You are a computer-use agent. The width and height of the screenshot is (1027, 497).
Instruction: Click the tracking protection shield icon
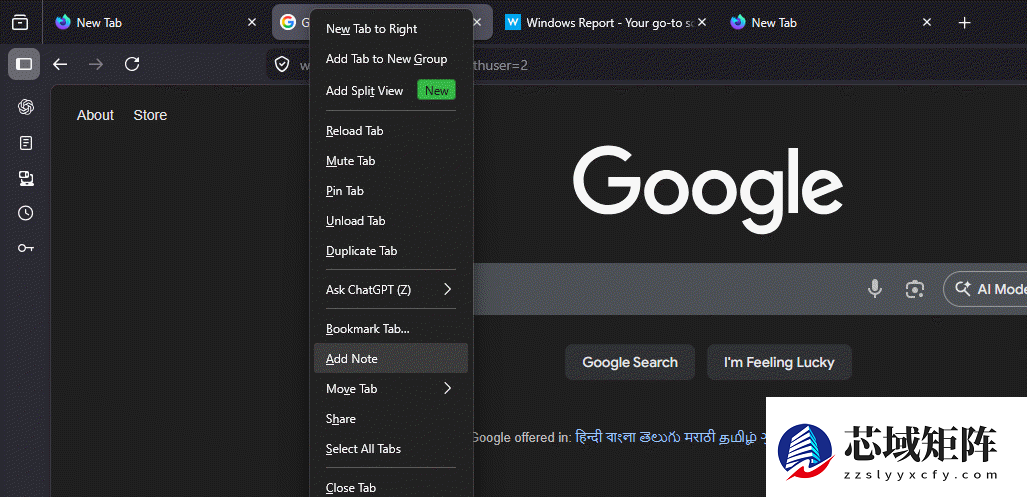pos(284,65)
